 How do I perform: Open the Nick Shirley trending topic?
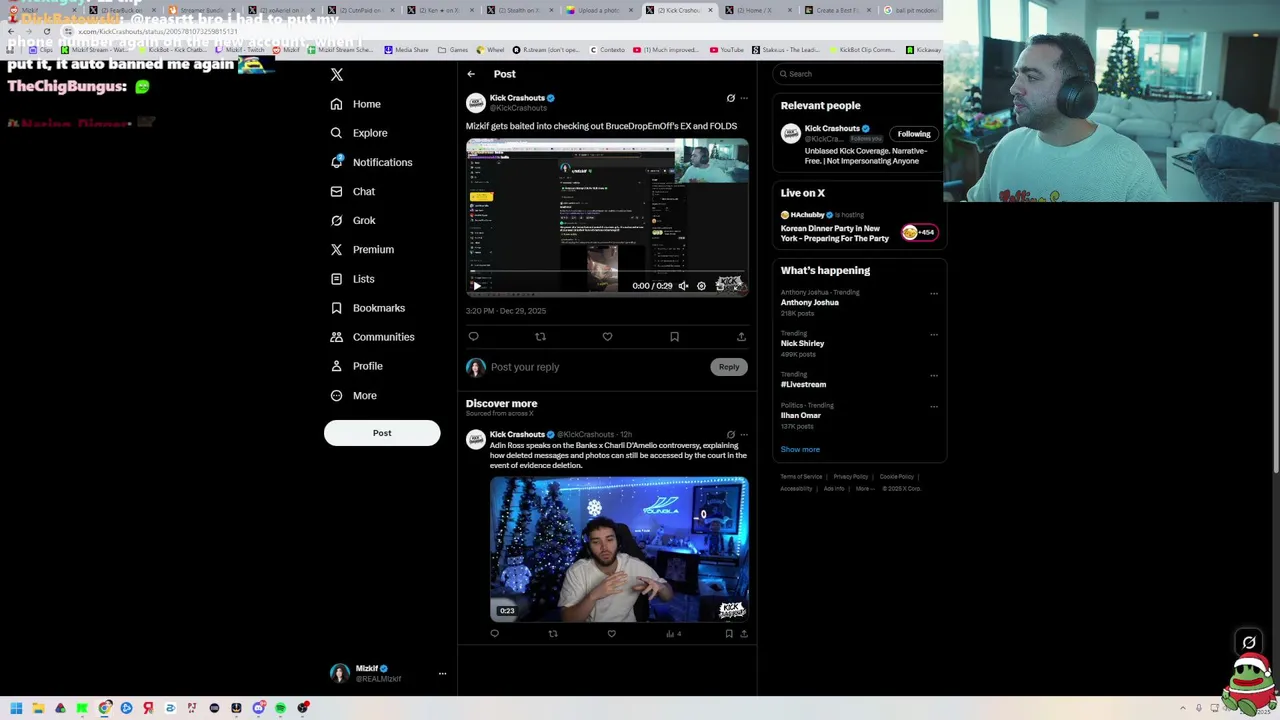(803, 343)
